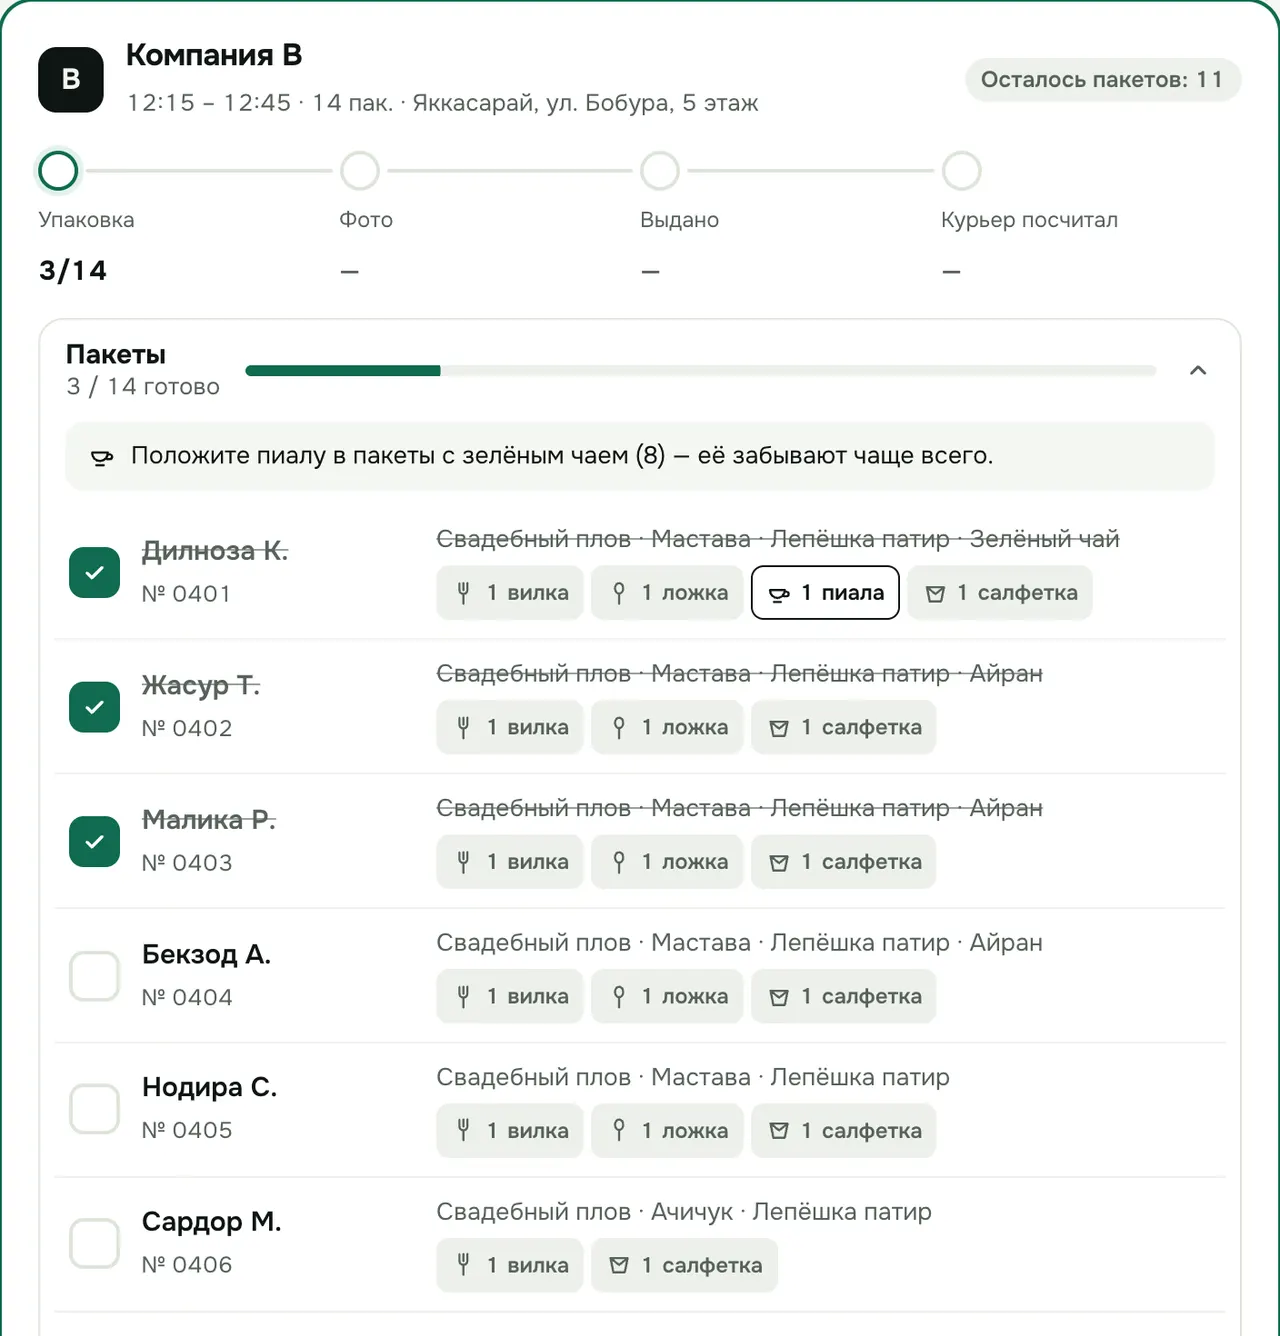Screen dimensions: 1280x1336
Task: Select the Курьер посчитал step circle
Action: click(962, 171)
